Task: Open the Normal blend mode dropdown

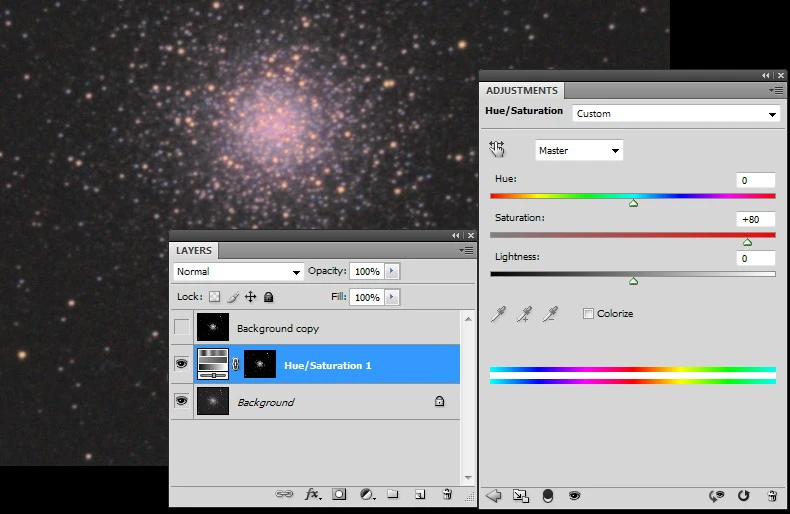Action: click(238, 272)
